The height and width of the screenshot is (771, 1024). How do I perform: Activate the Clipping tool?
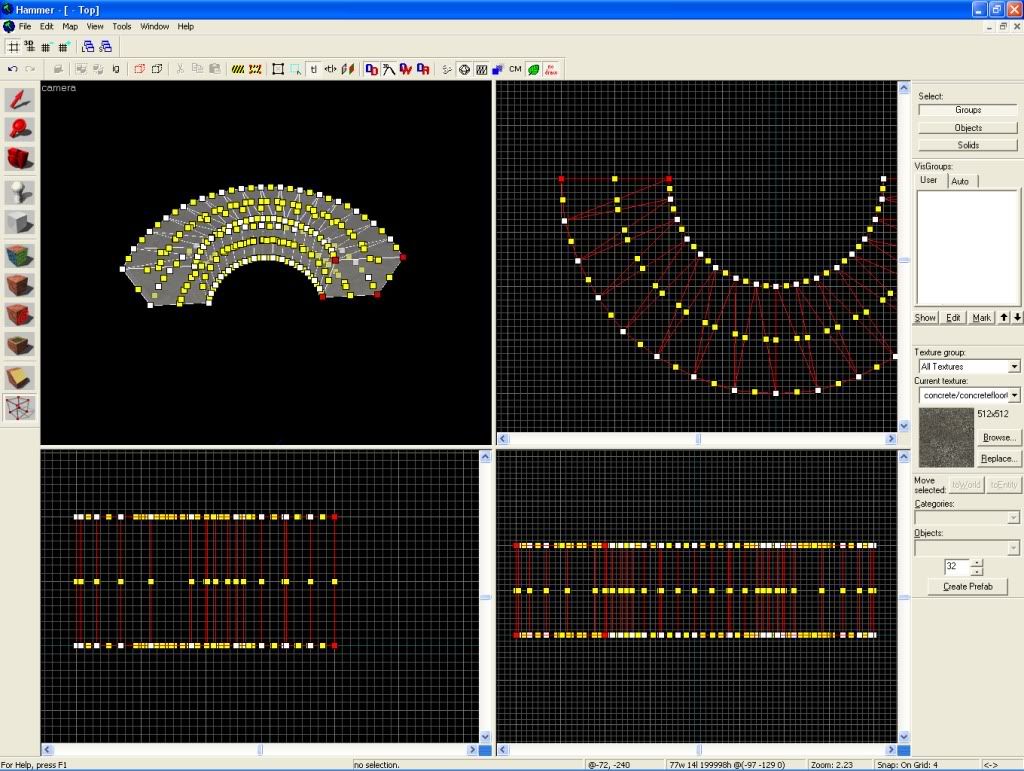(x=20, y=377)
